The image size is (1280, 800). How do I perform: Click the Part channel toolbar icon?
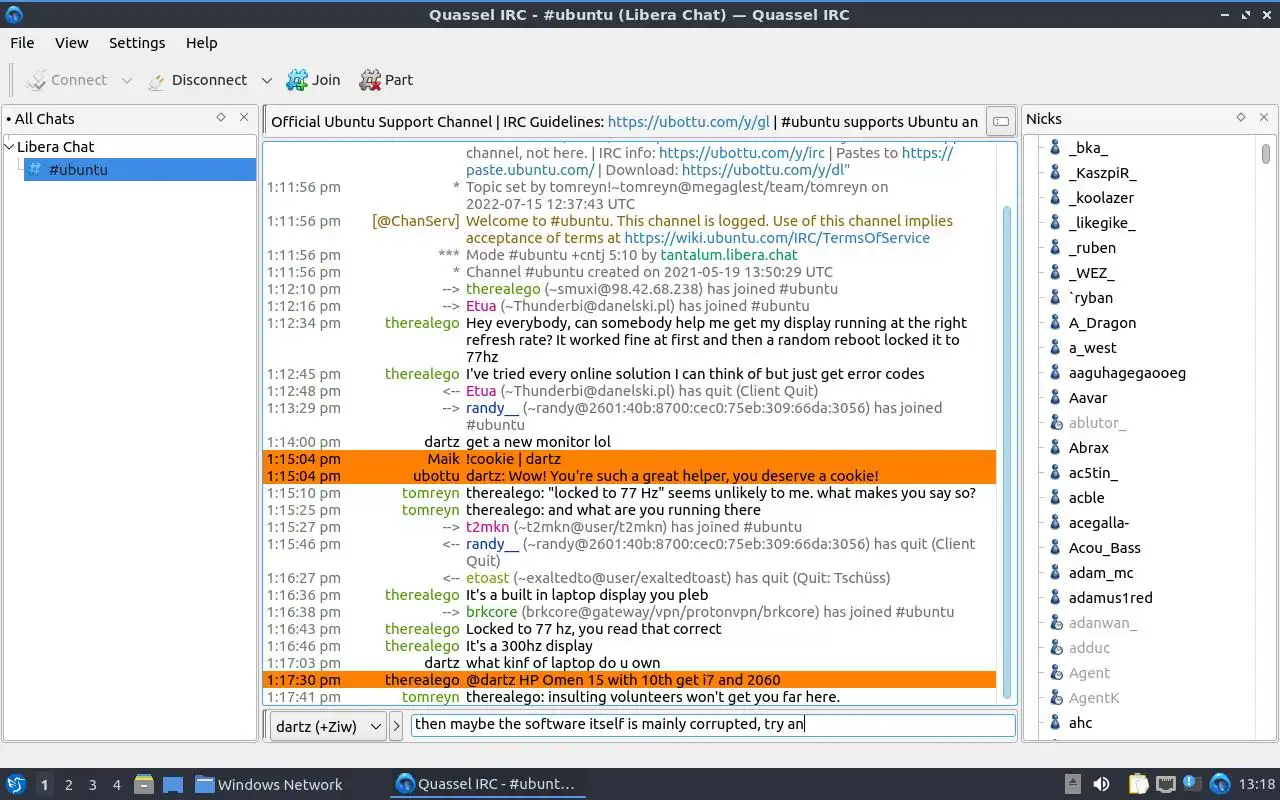370,80
